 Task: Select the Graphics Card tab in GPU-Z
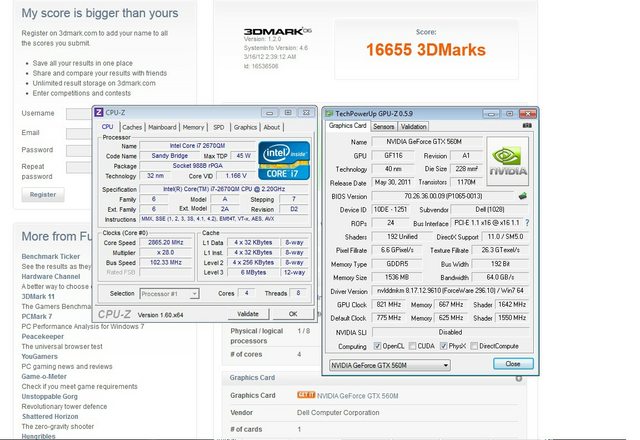click(347, 126)
